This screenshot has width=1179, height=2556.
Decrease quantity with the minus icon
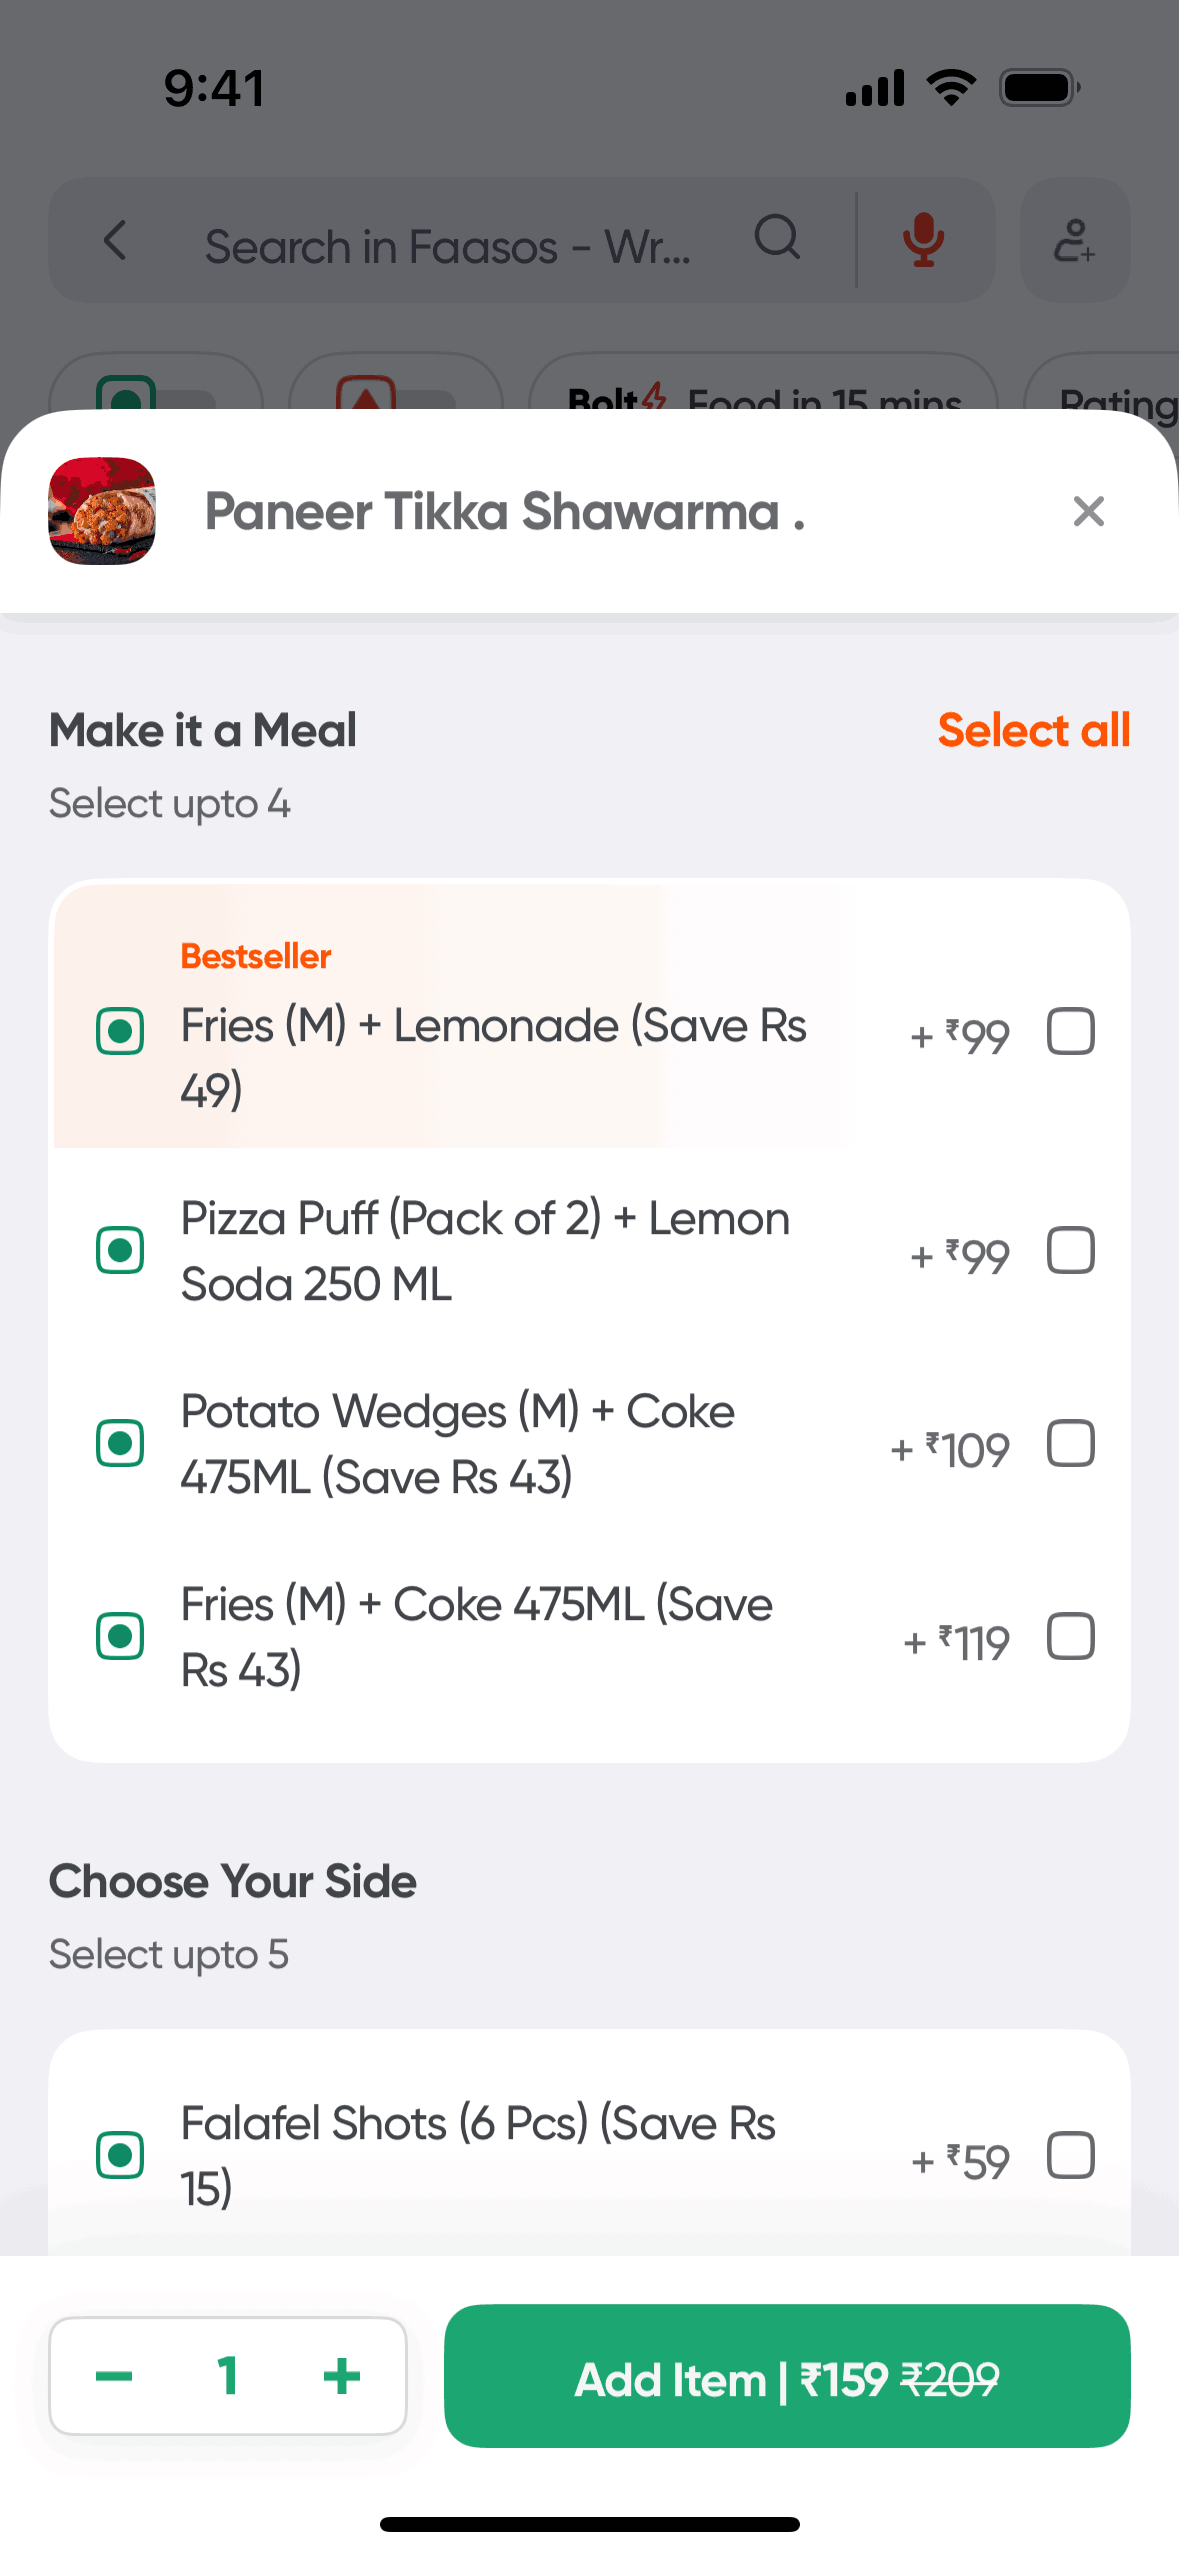114,2375
